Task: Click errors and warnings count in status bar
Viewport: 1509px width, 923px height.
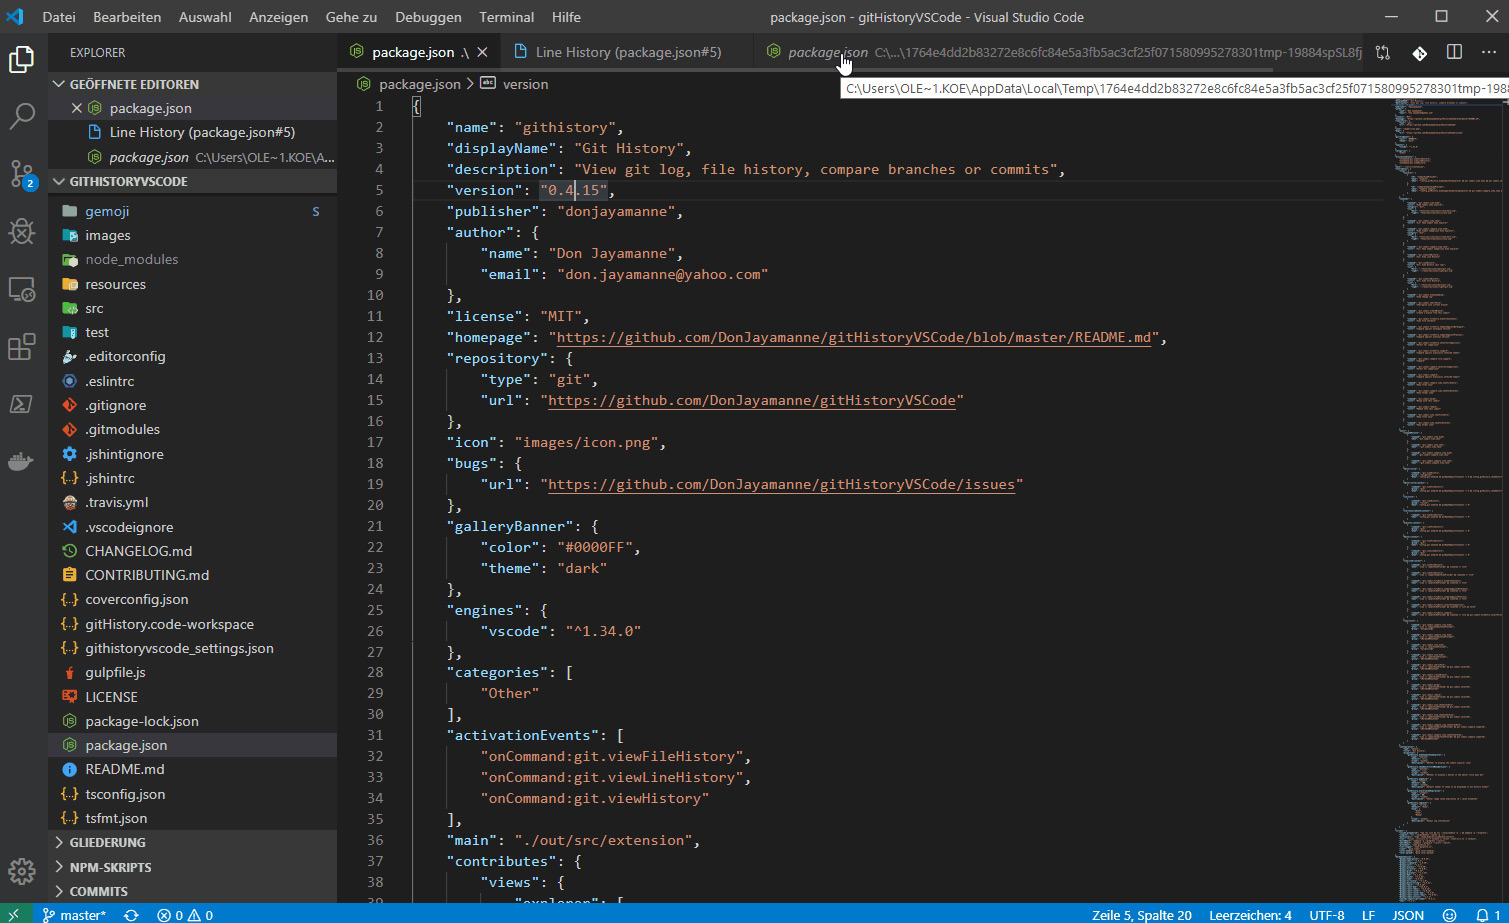Action: (185, 915)
